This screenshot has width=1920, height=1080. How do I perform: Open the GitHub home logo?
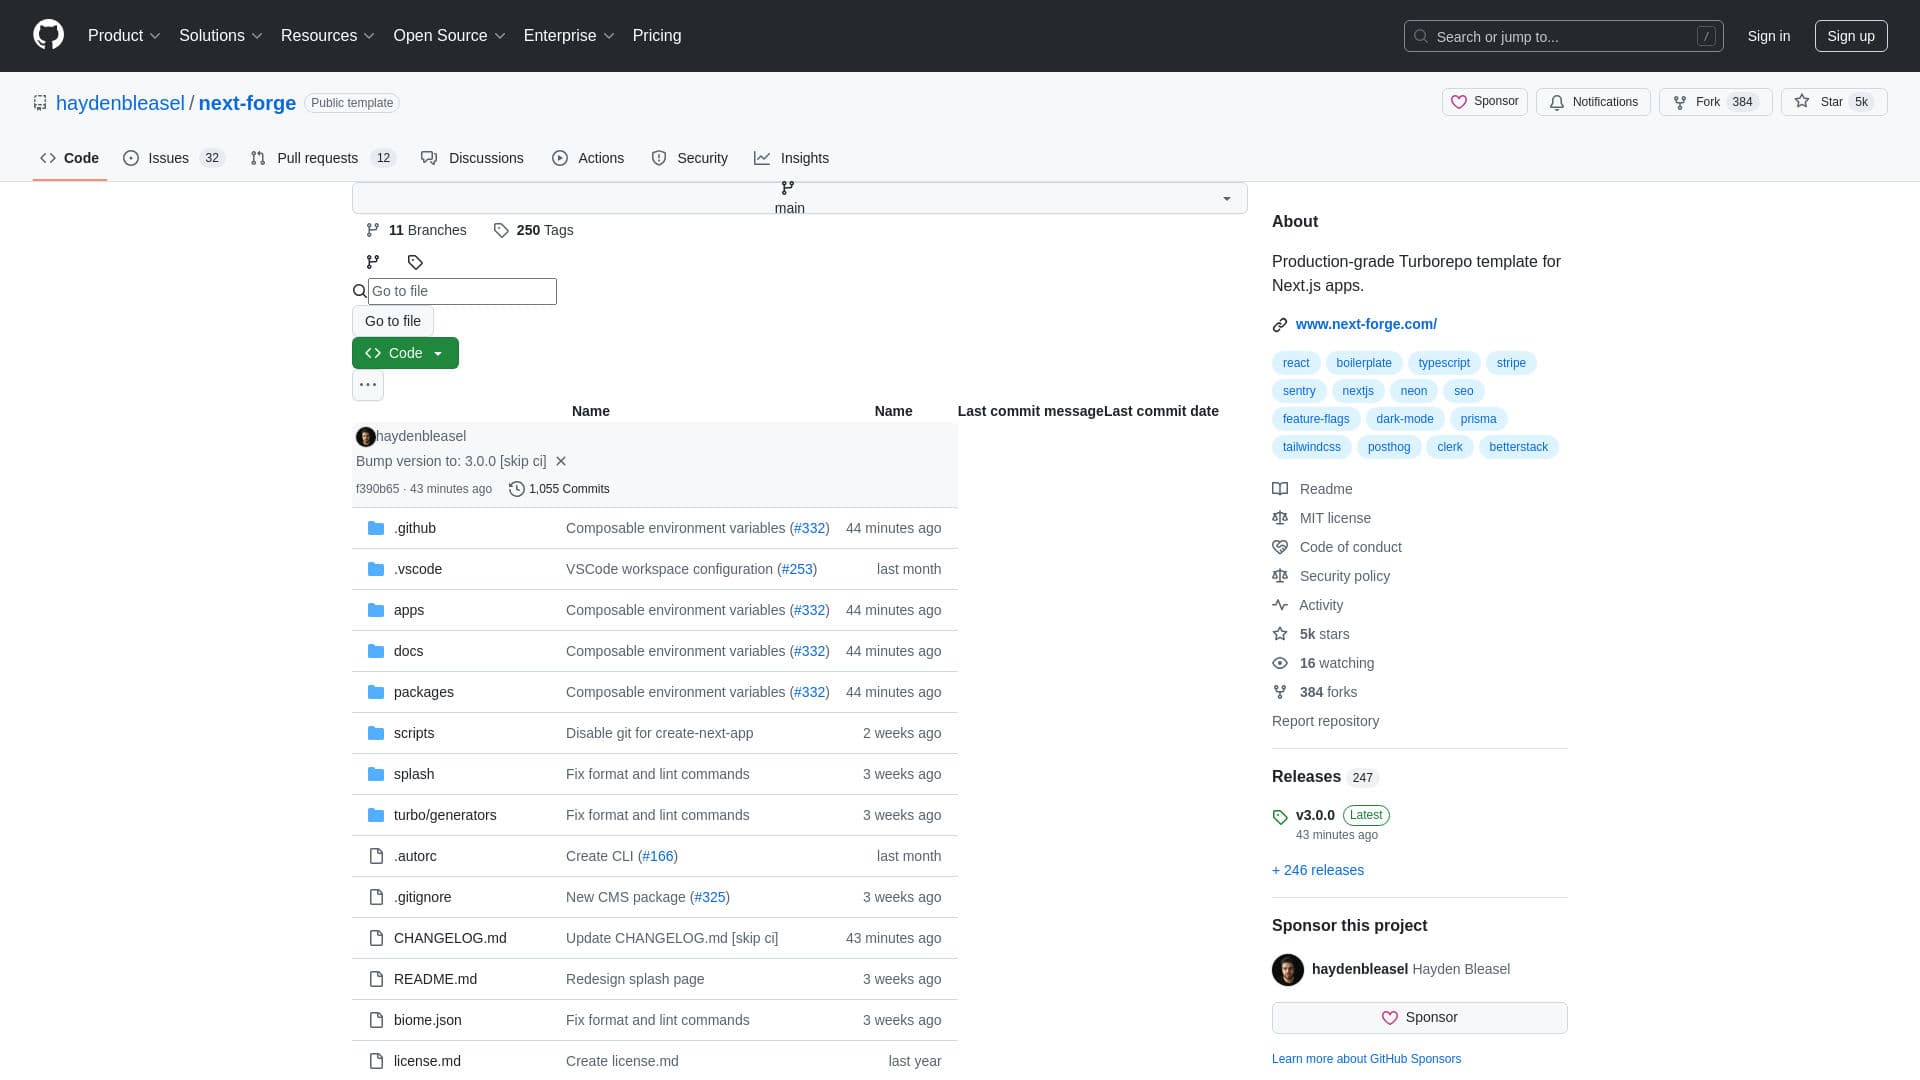(x=48, y=35)
